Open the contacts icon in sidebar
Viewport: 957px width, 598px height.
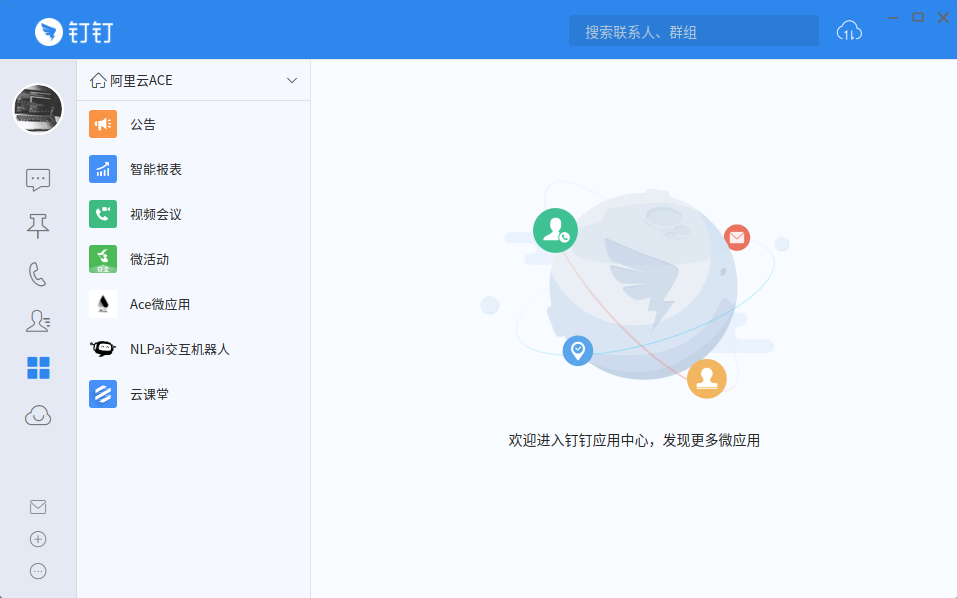coord(38,321)
